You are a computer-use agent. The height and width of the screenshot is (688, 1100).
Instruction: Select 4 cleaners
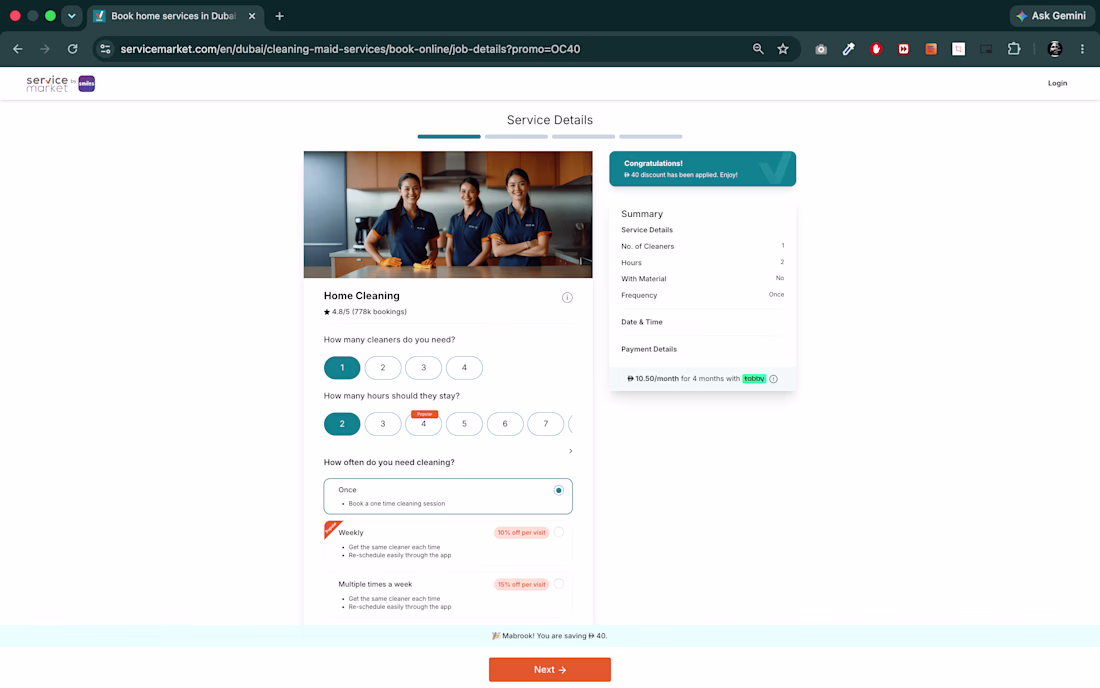tap(464, 367)
